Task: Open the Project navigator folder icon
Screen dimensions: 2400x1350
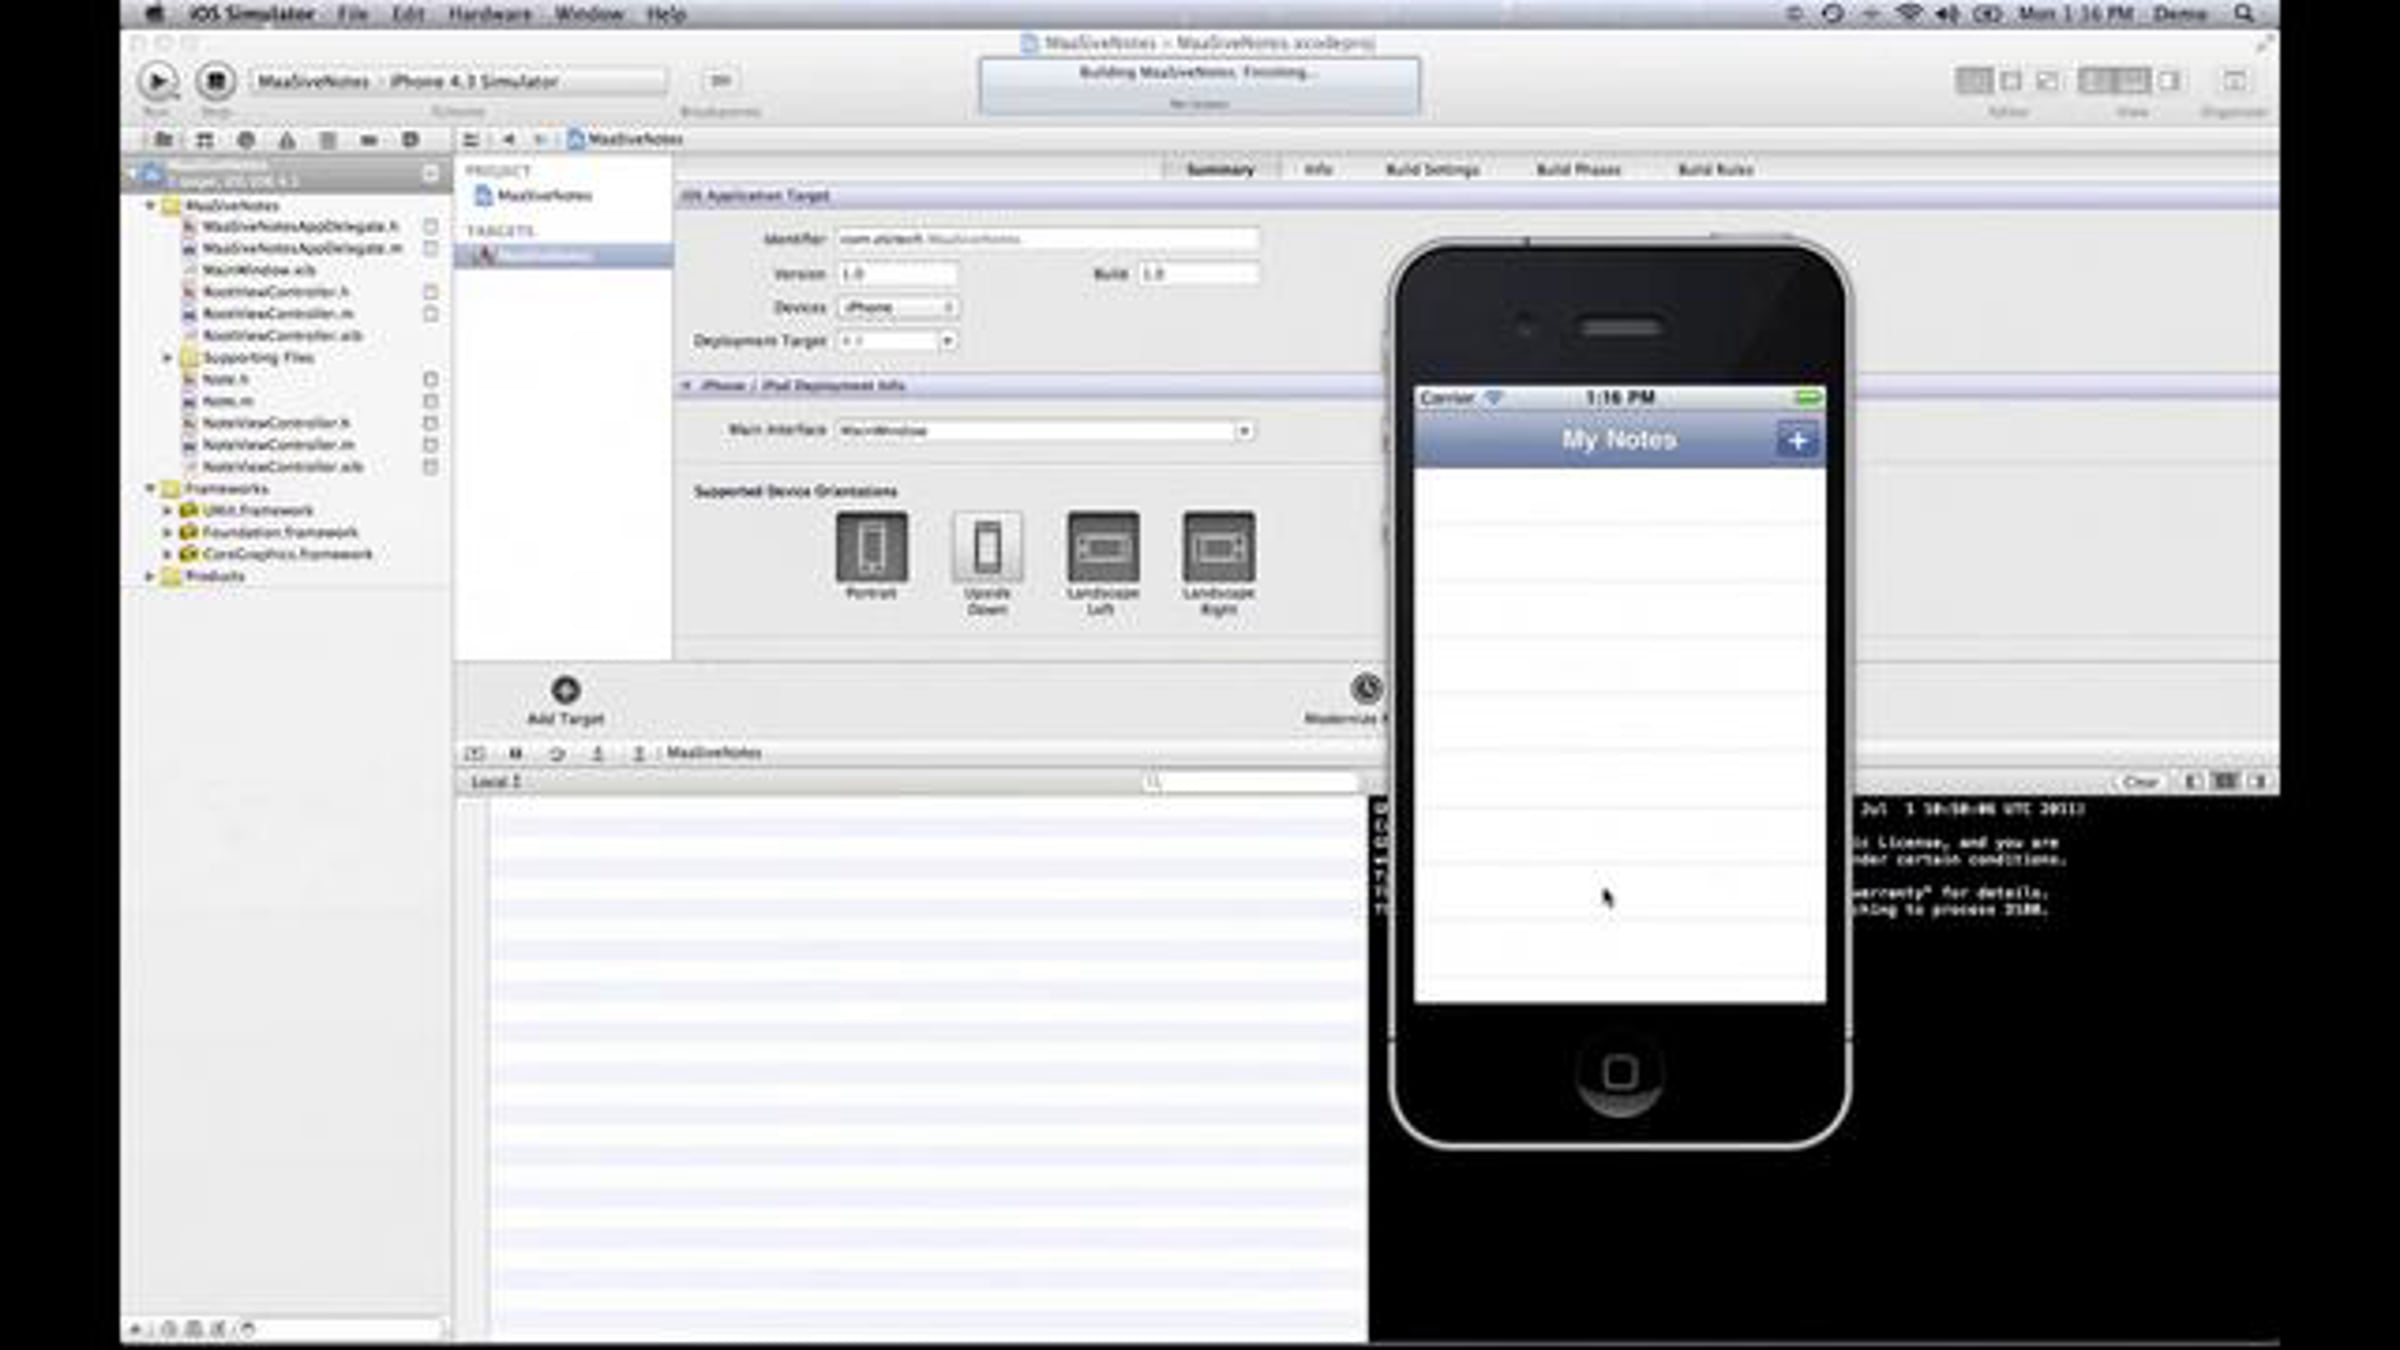Action: (x=163, y=140)
